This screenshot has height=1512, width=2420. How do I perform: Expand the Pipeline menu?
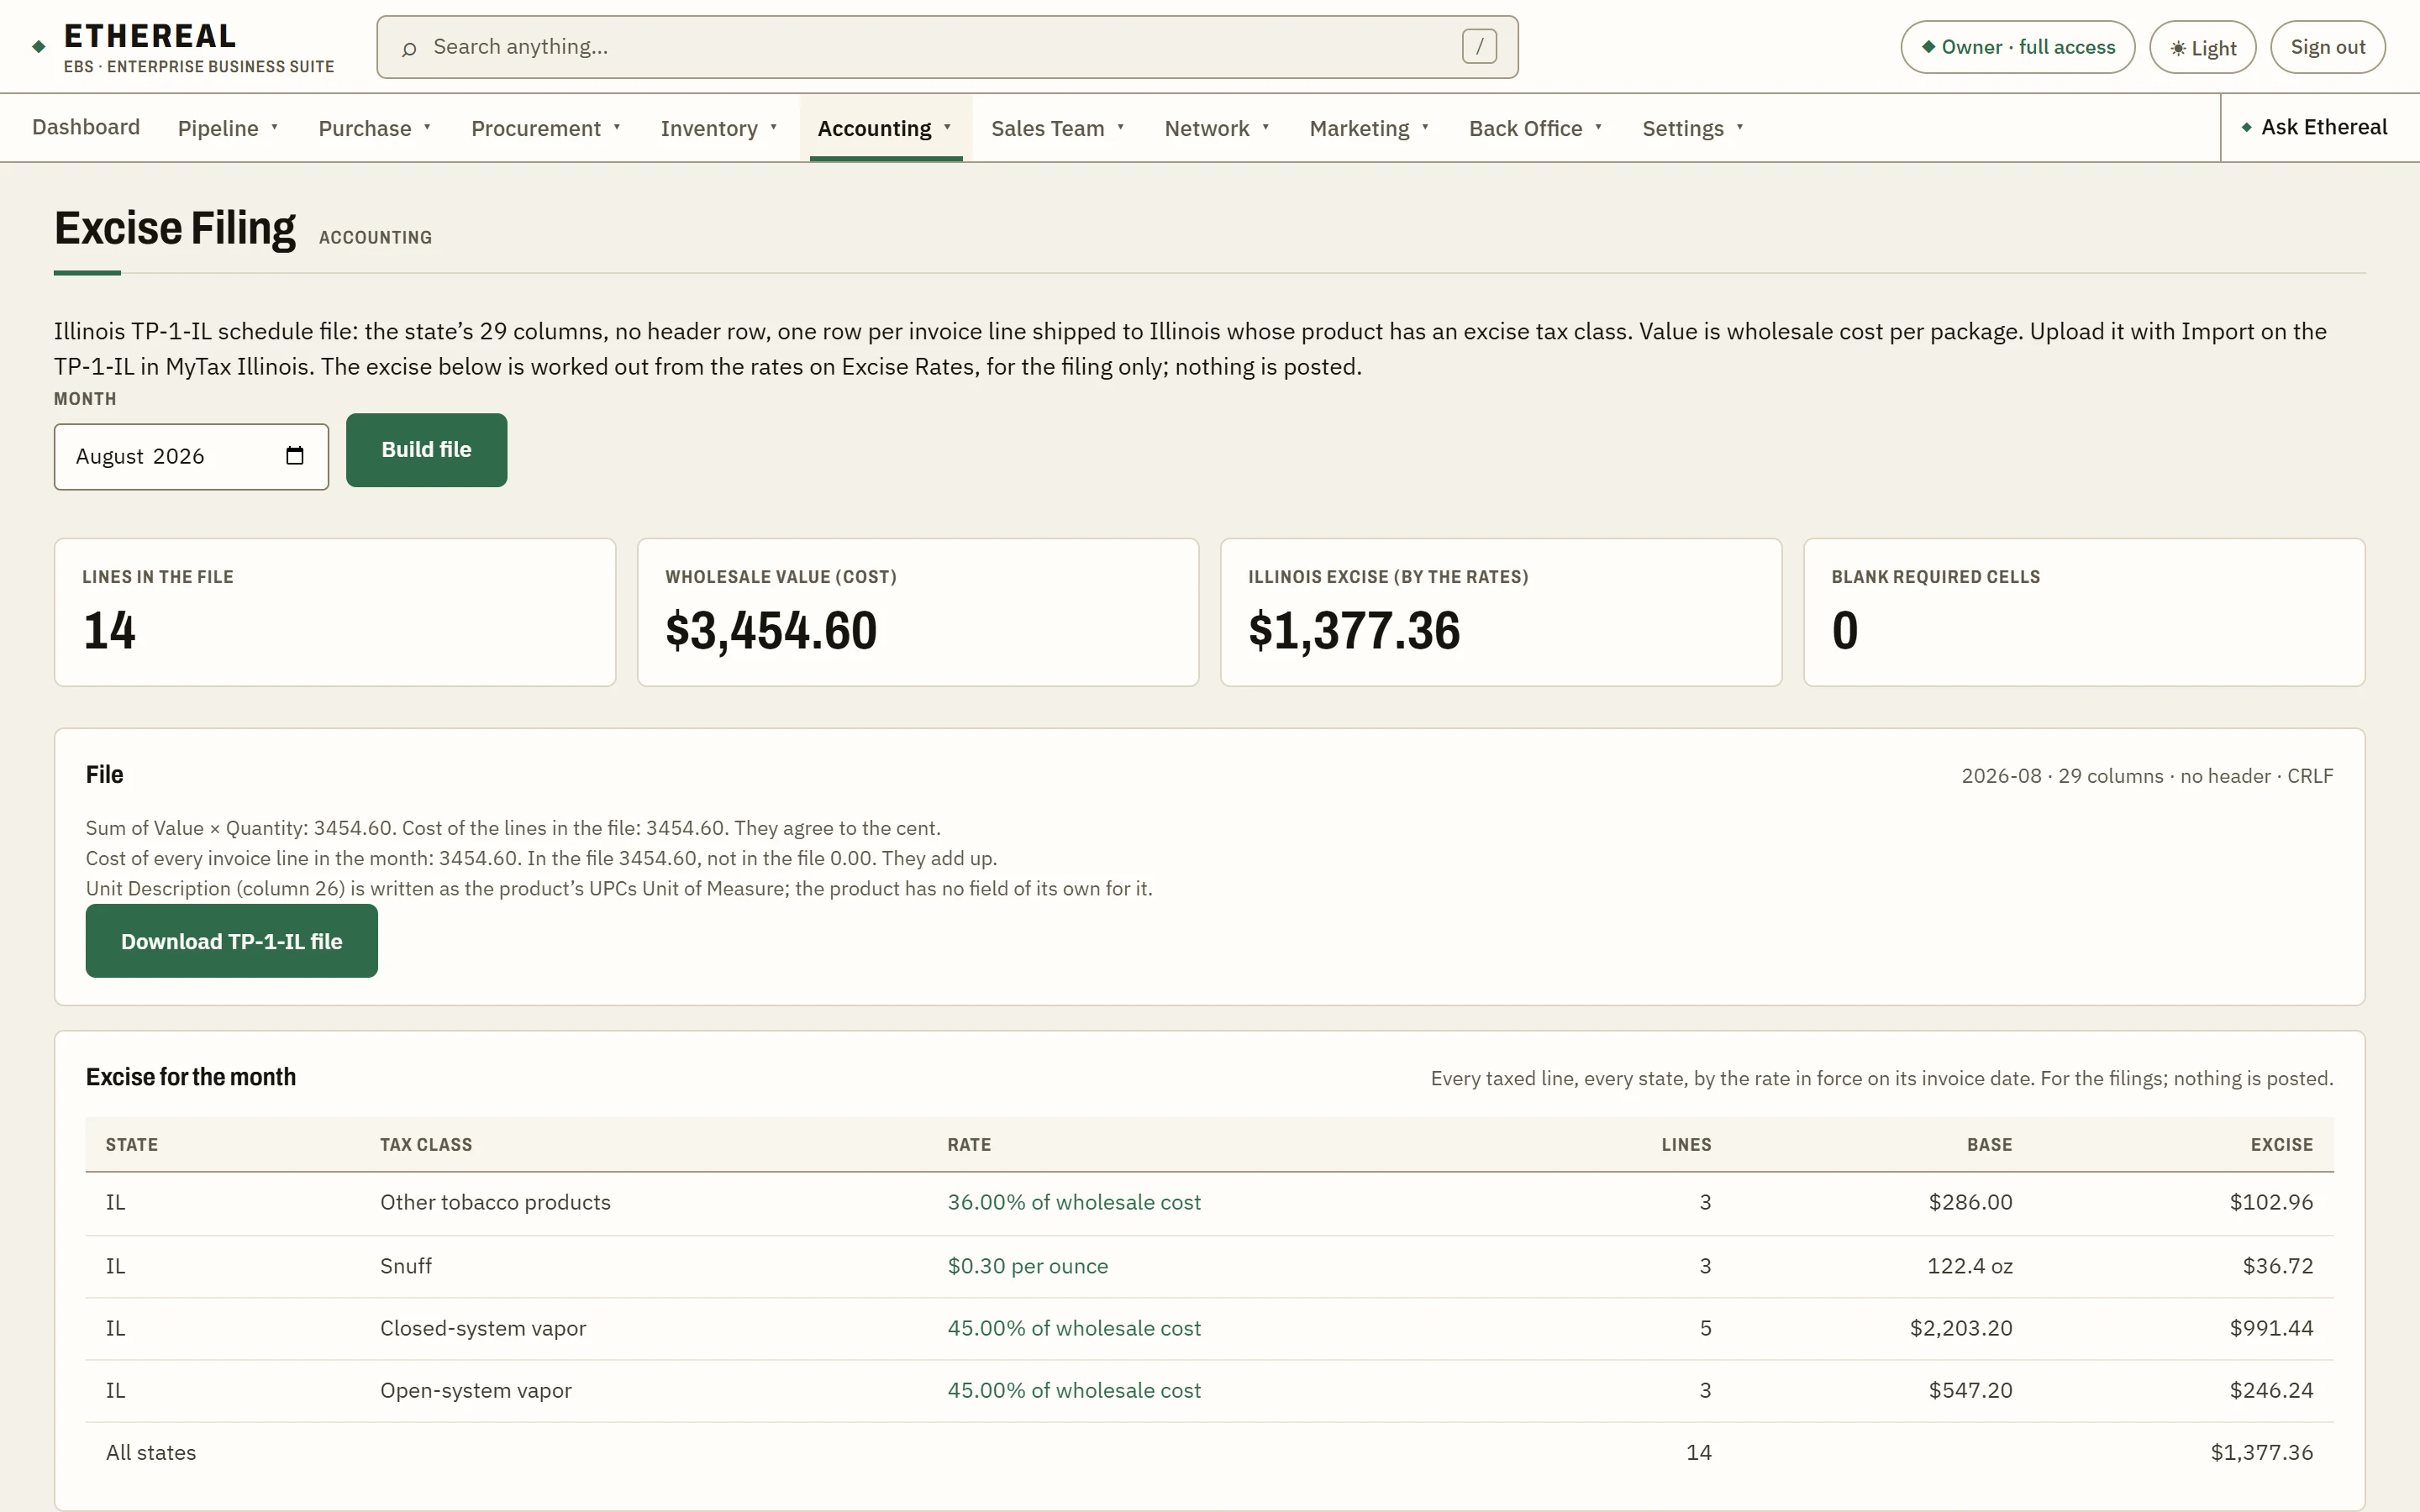pos(228,128)
